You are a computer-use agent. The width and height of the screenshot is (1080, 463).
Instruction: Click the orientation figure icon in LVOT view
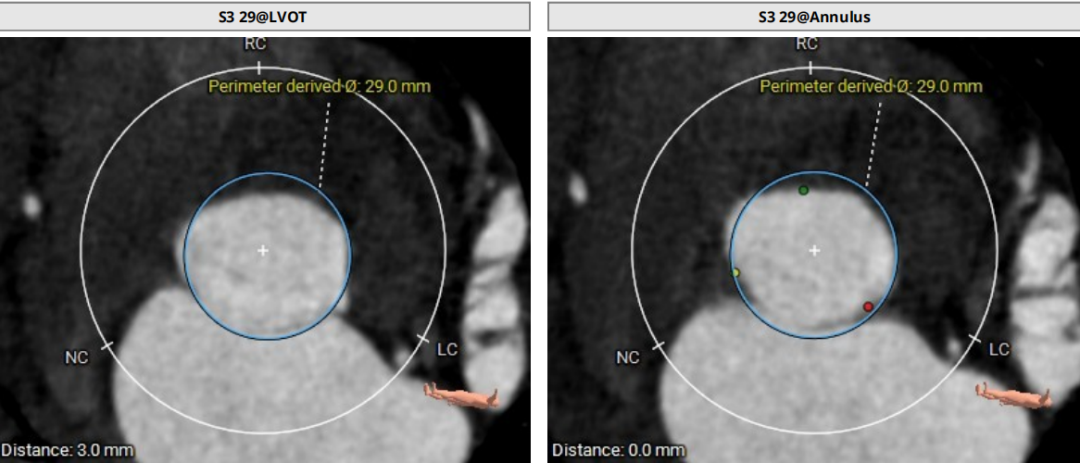pyautogui.click(x=460, y=395)
